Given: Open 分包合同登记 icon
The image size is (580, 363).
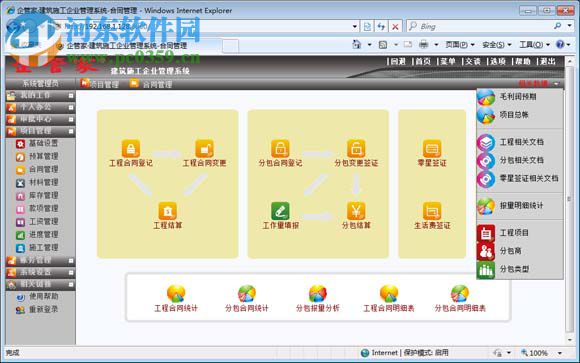Looking at the screenshot, I should click(x=280, y=148).
